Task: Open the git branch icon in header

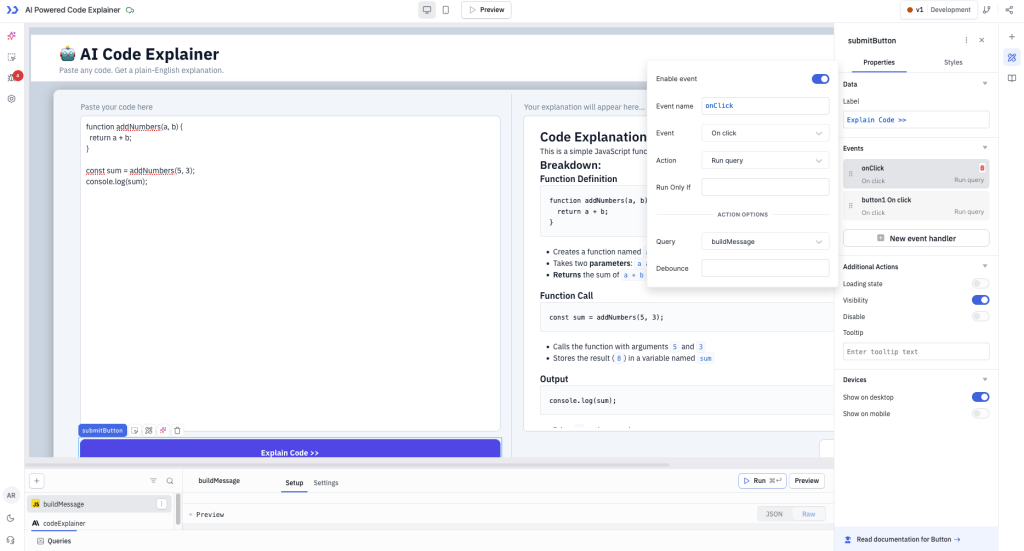Action: coord(987,10)
